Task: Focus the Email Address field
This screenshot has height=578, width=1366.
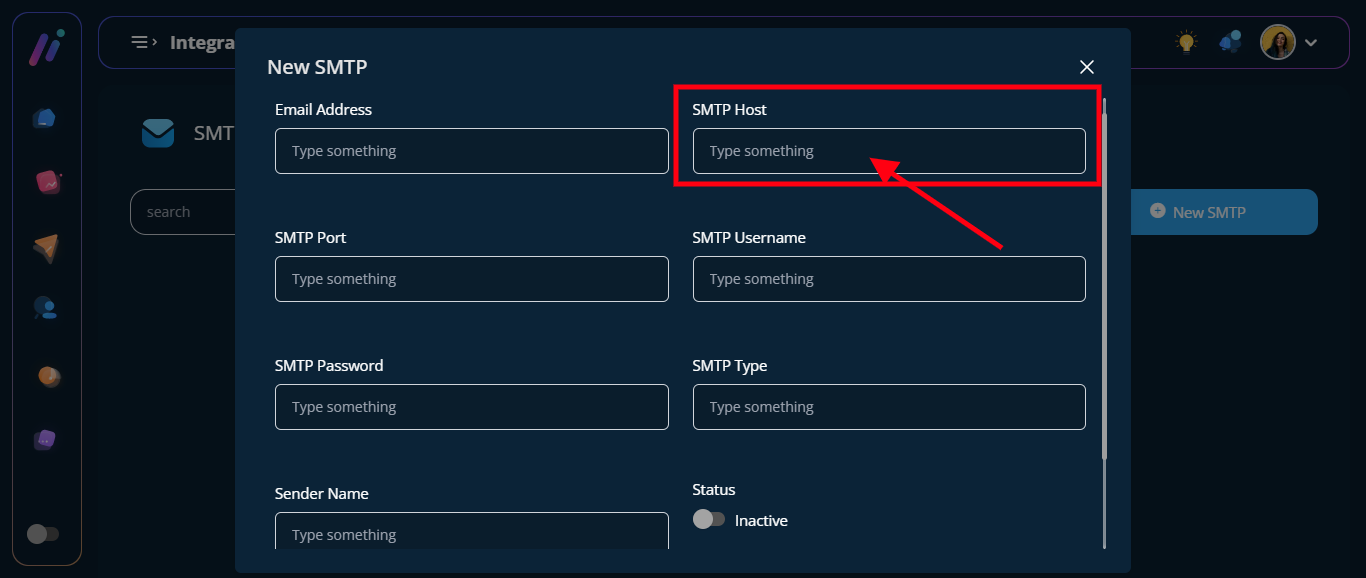Action: pos(471,151)
